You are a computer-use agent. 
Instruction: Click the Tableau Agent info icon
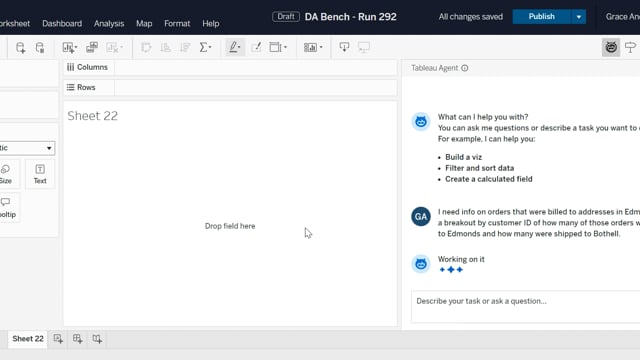[464, 68]
